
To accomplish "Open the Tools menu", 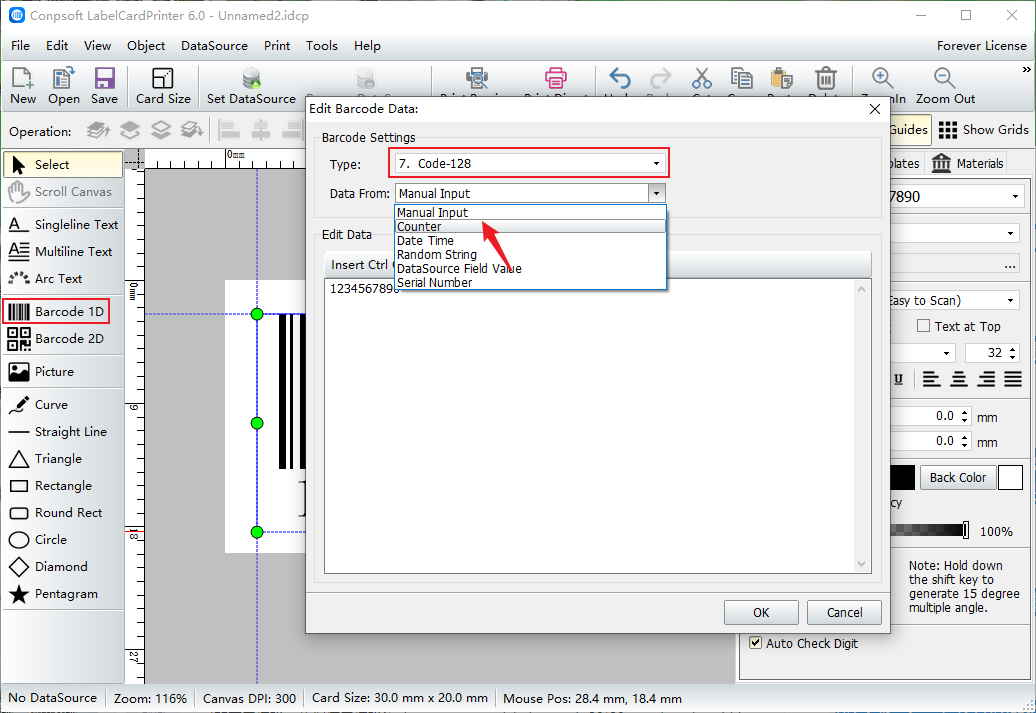I will point(322,46).
